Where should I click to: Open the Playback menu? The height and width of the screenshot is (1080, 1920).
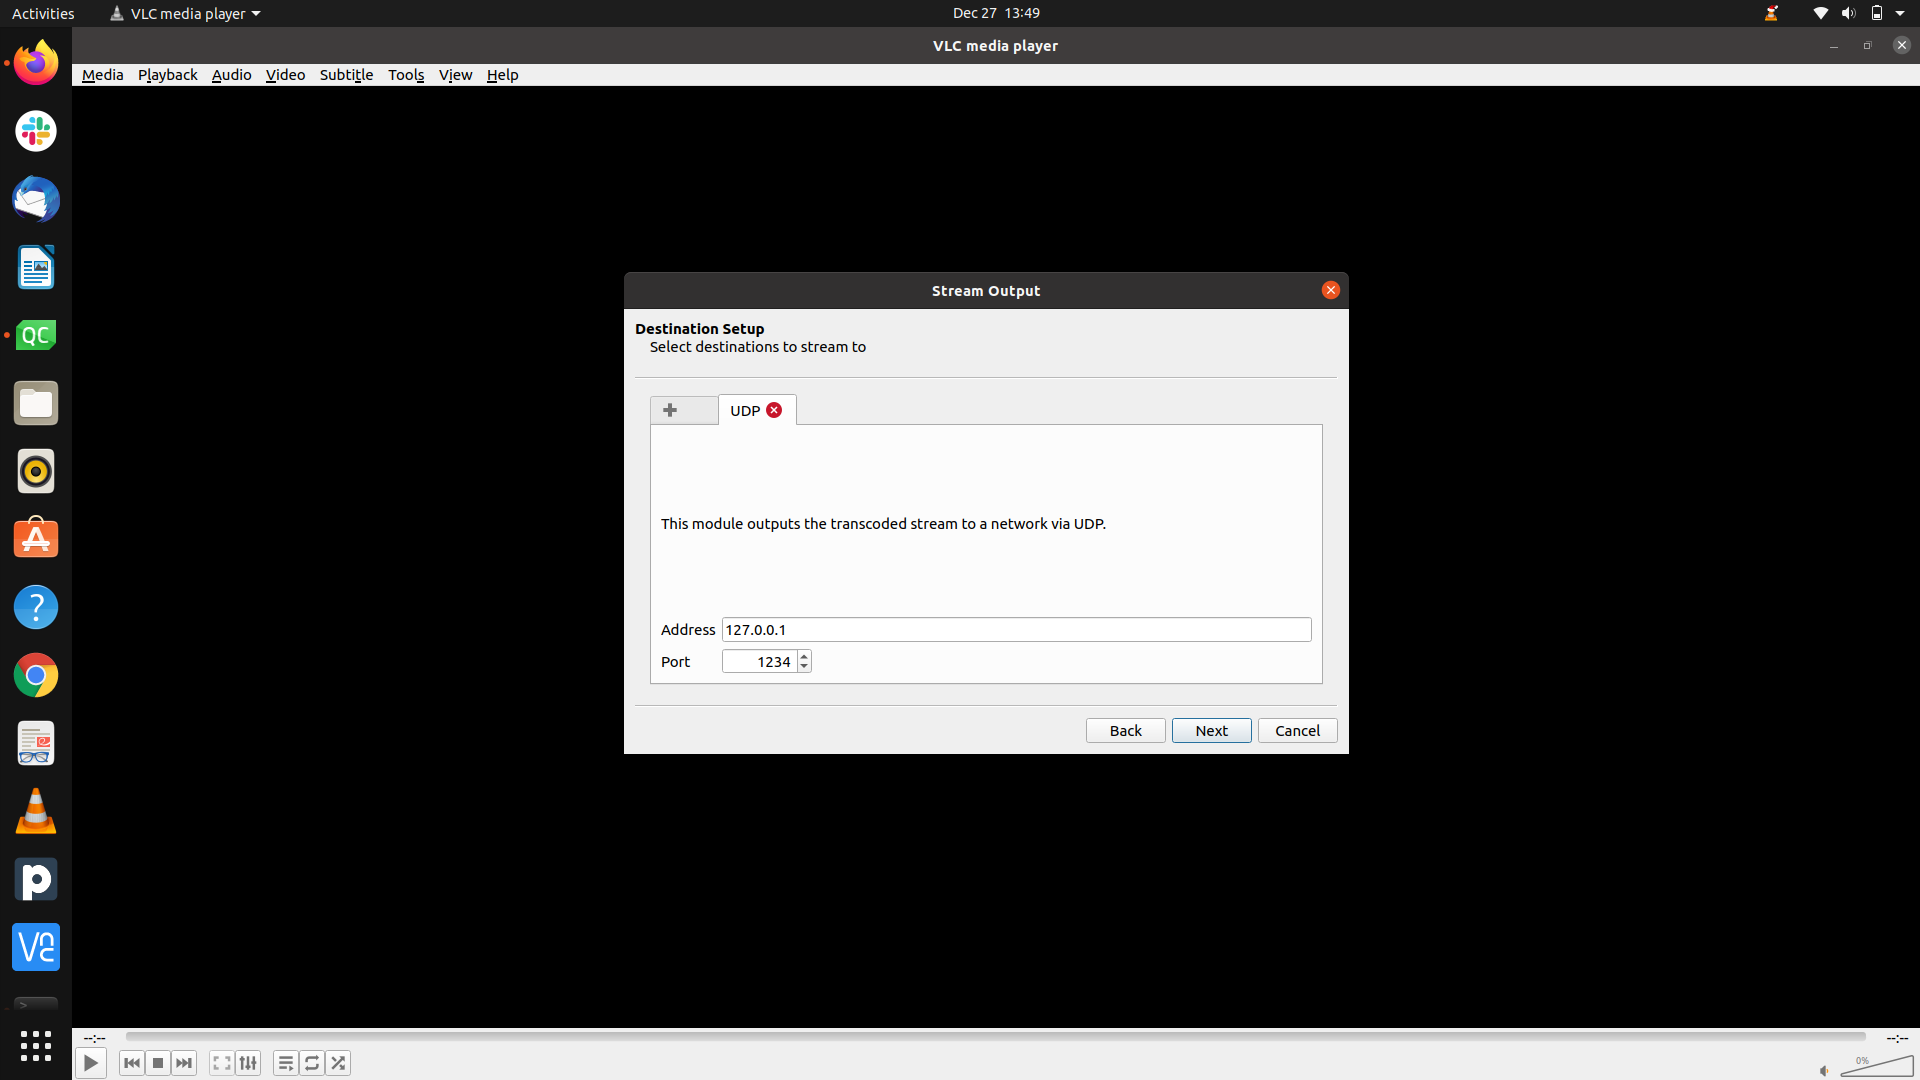point(167,75)
